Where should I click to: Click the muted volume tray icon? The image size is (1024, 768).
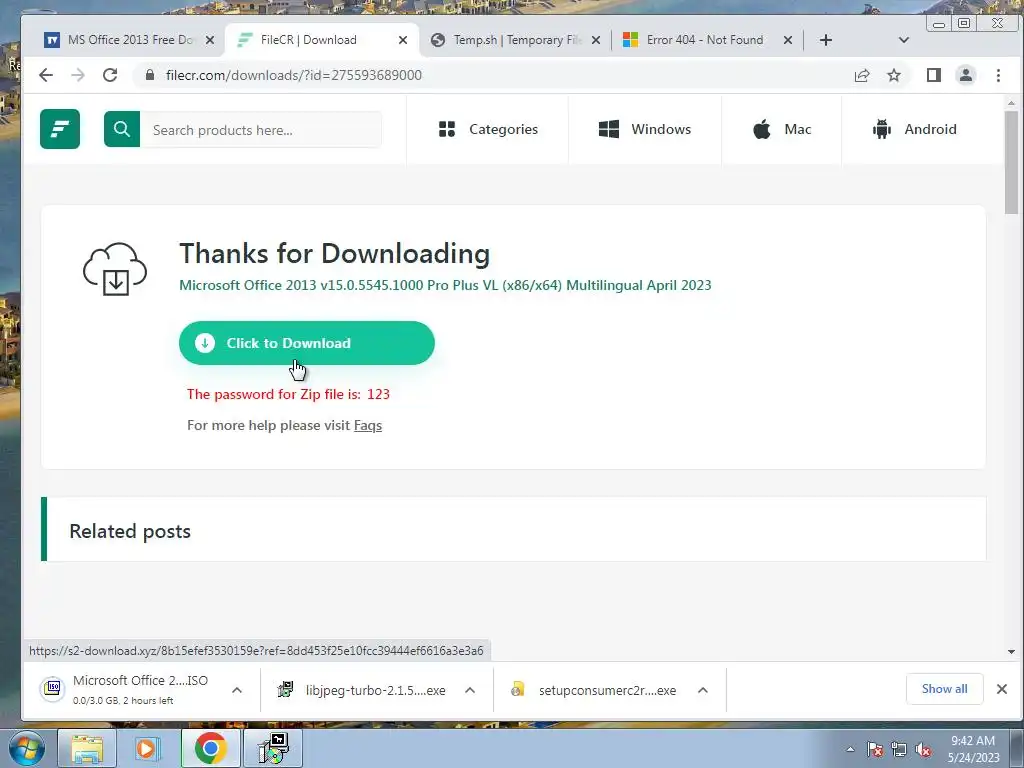point(923,750)
